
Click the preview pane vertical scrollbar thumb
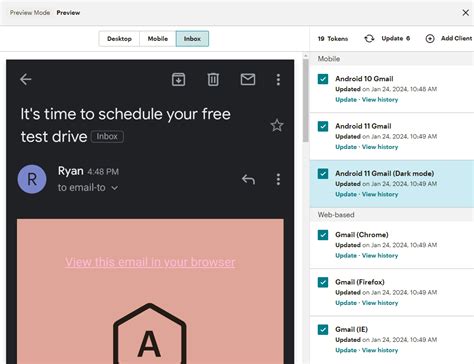click(x=306, y=100)
